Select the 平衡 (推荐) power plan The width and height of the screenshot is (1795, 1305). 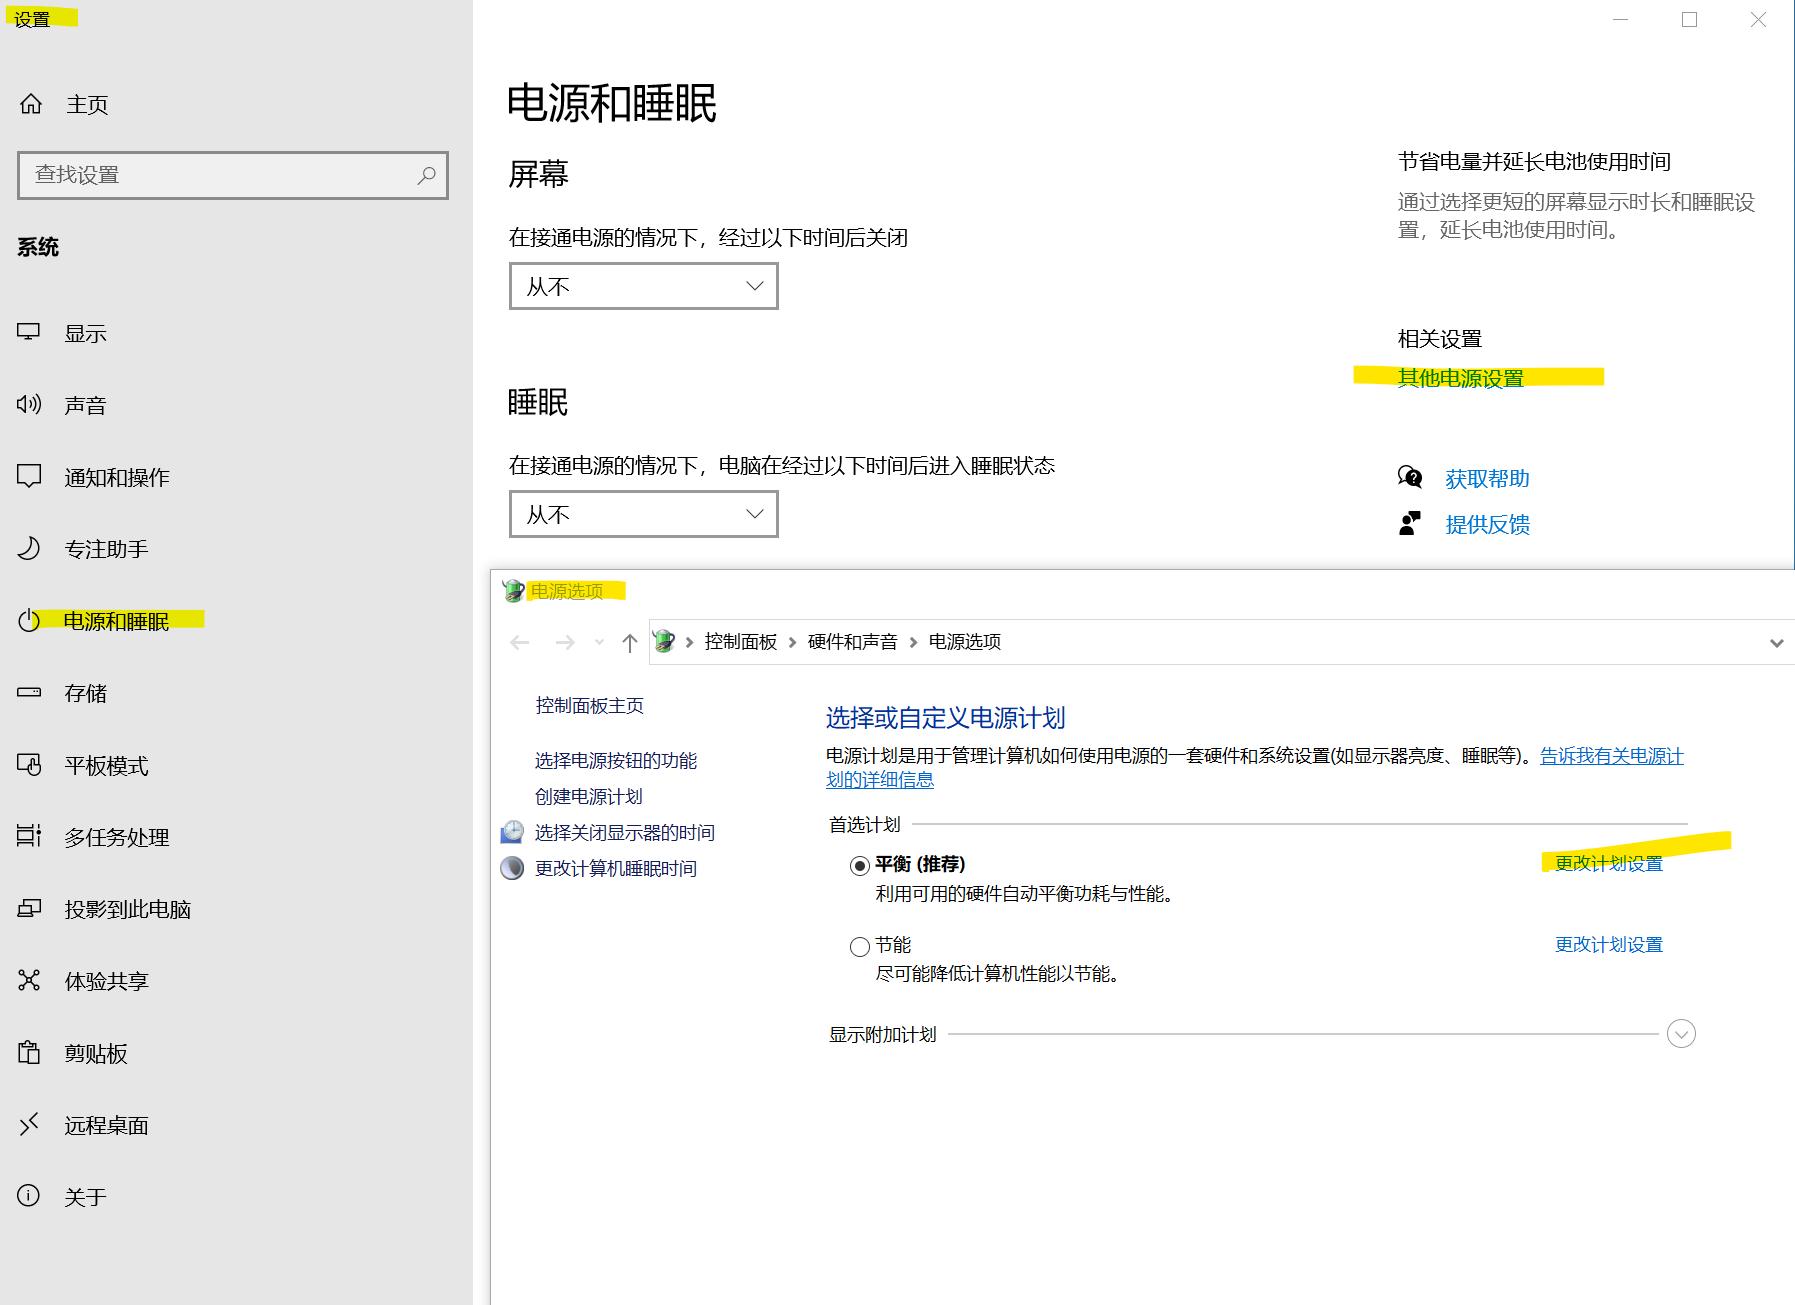tap(858, 864)
